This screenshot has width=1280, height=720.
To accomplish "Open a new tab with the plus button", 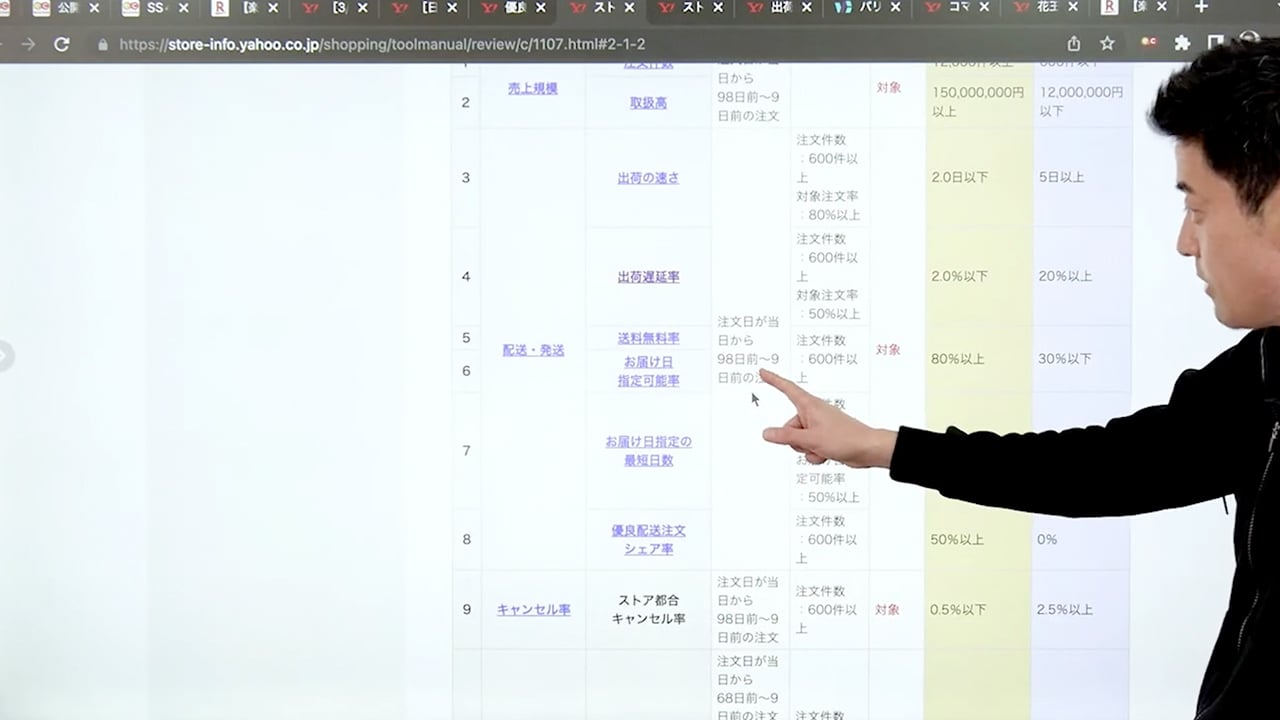I will pos(1201,7).
